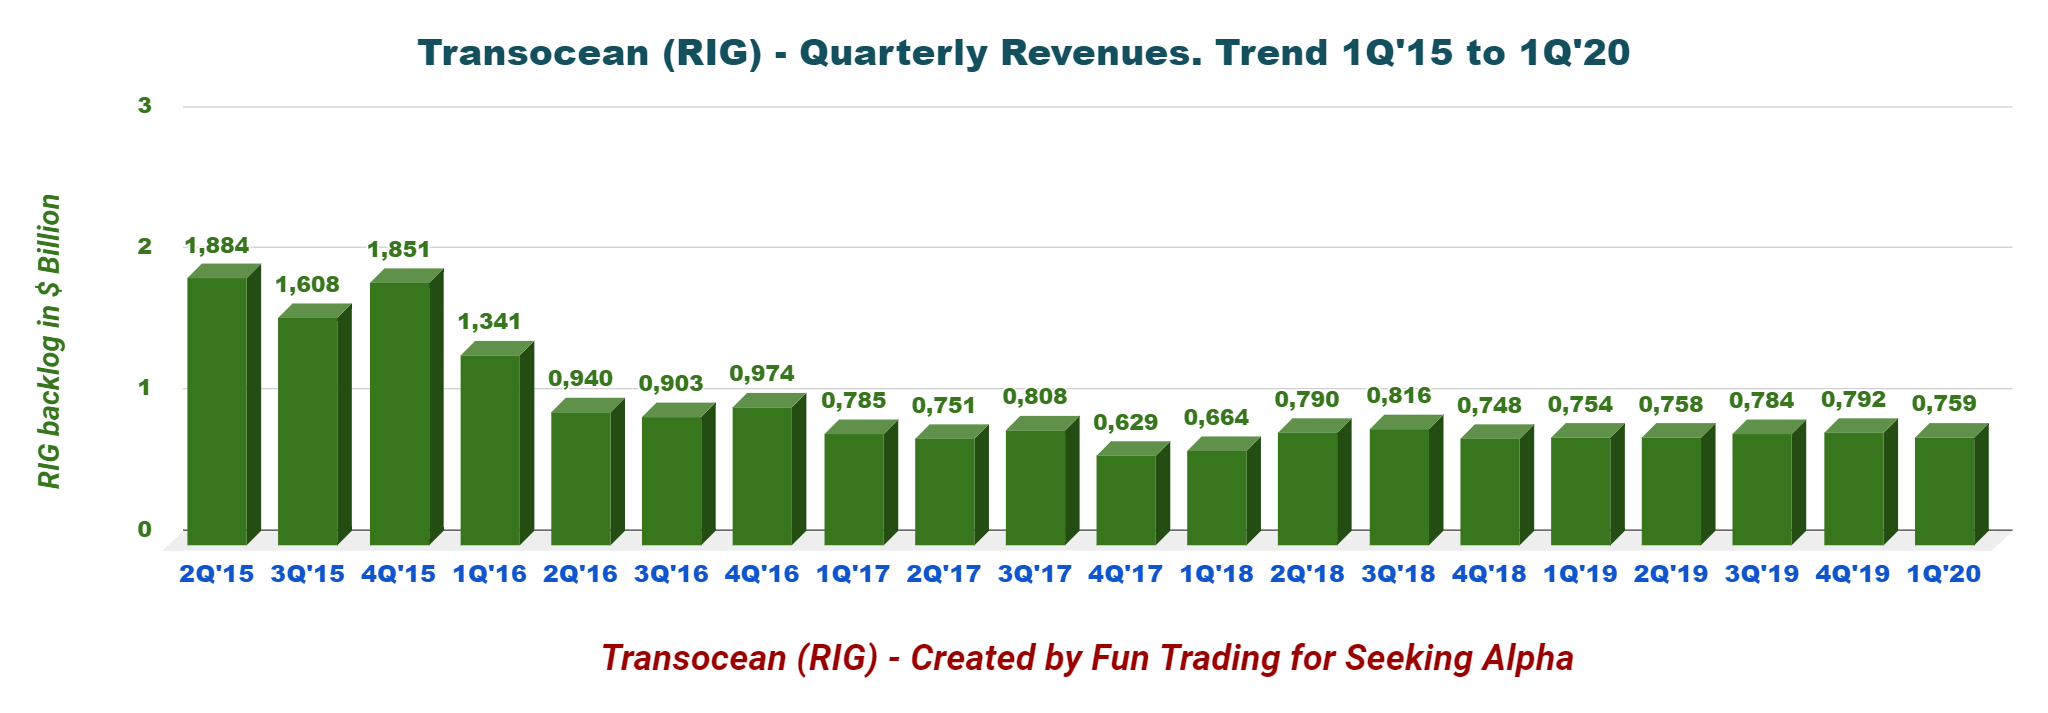Select the 3Q'16 revenue bar
The height and width of the screenshot is (713, 2048).
(679, 474)
